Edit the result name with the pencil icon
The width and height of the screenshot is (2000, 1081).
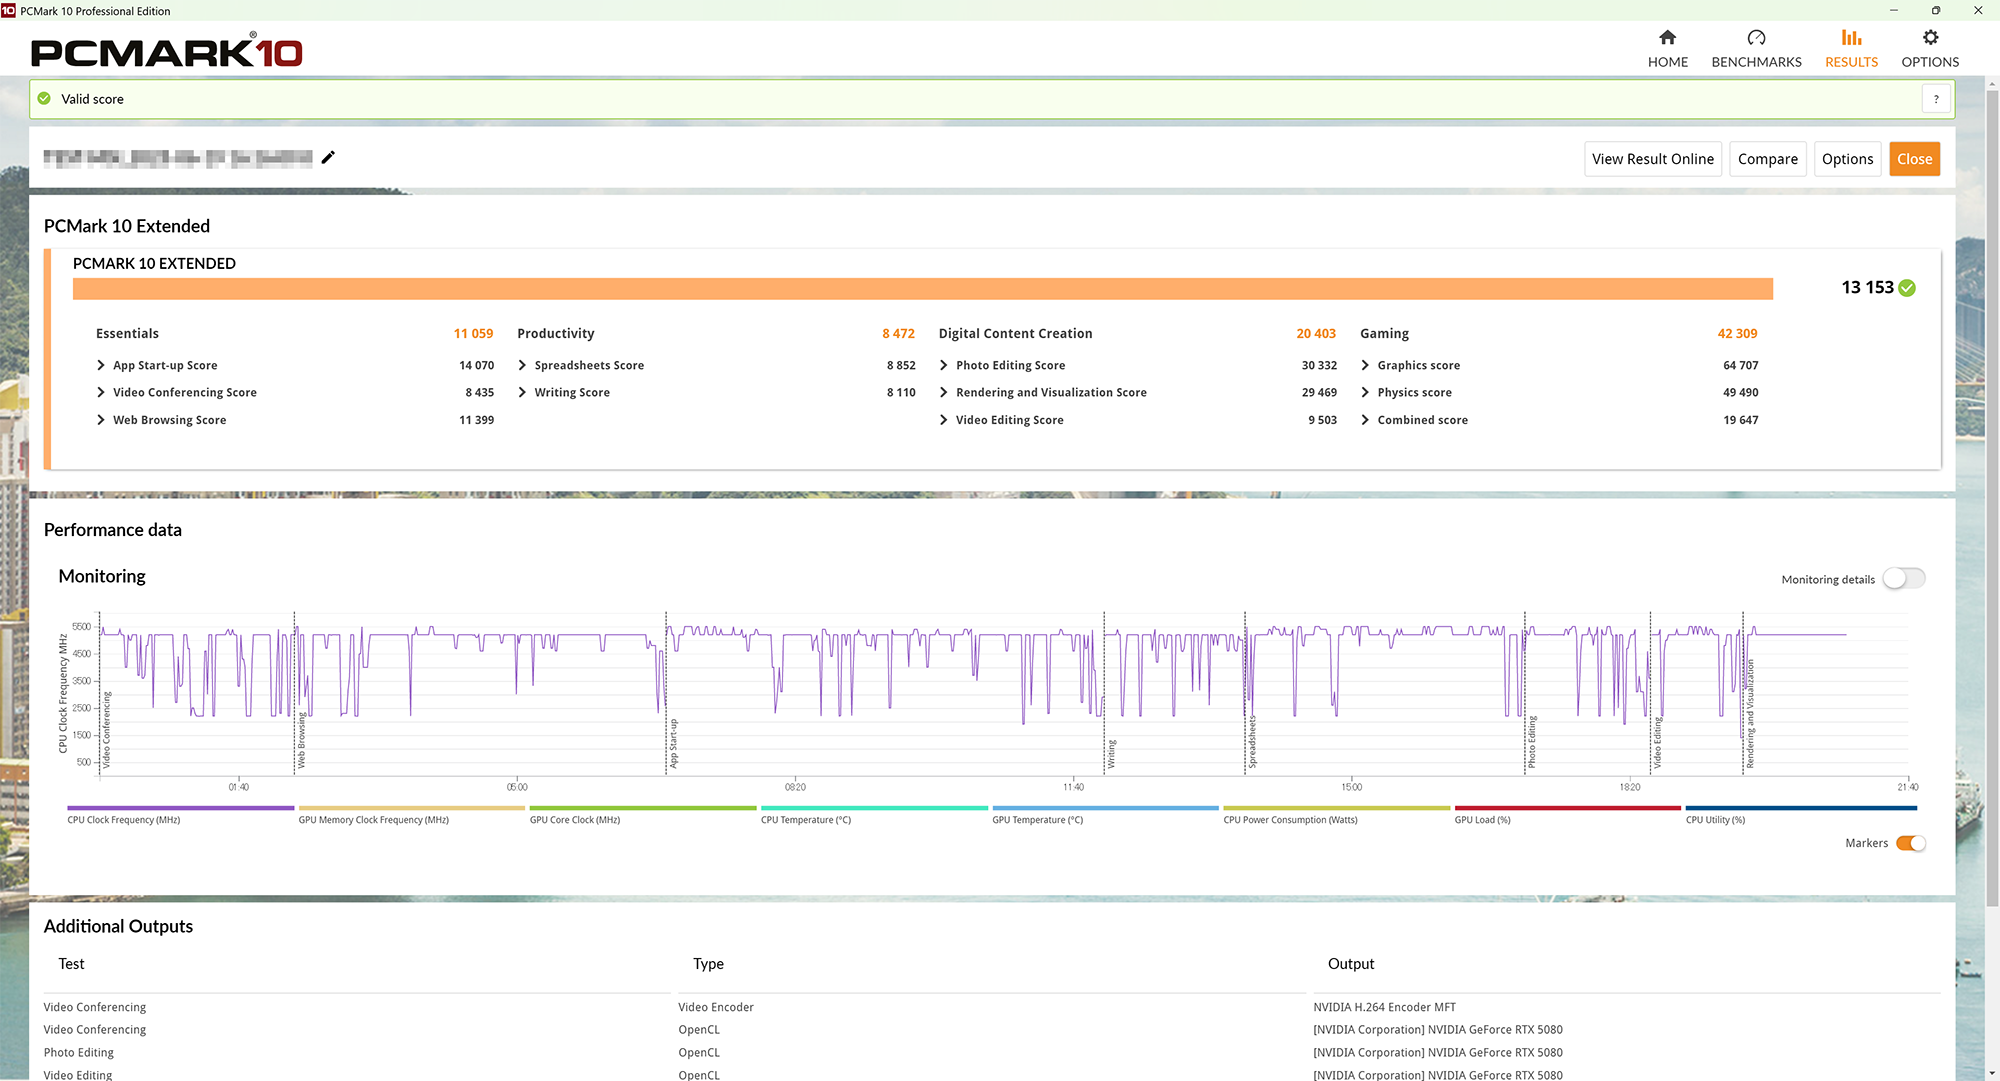tap(328, 157)
